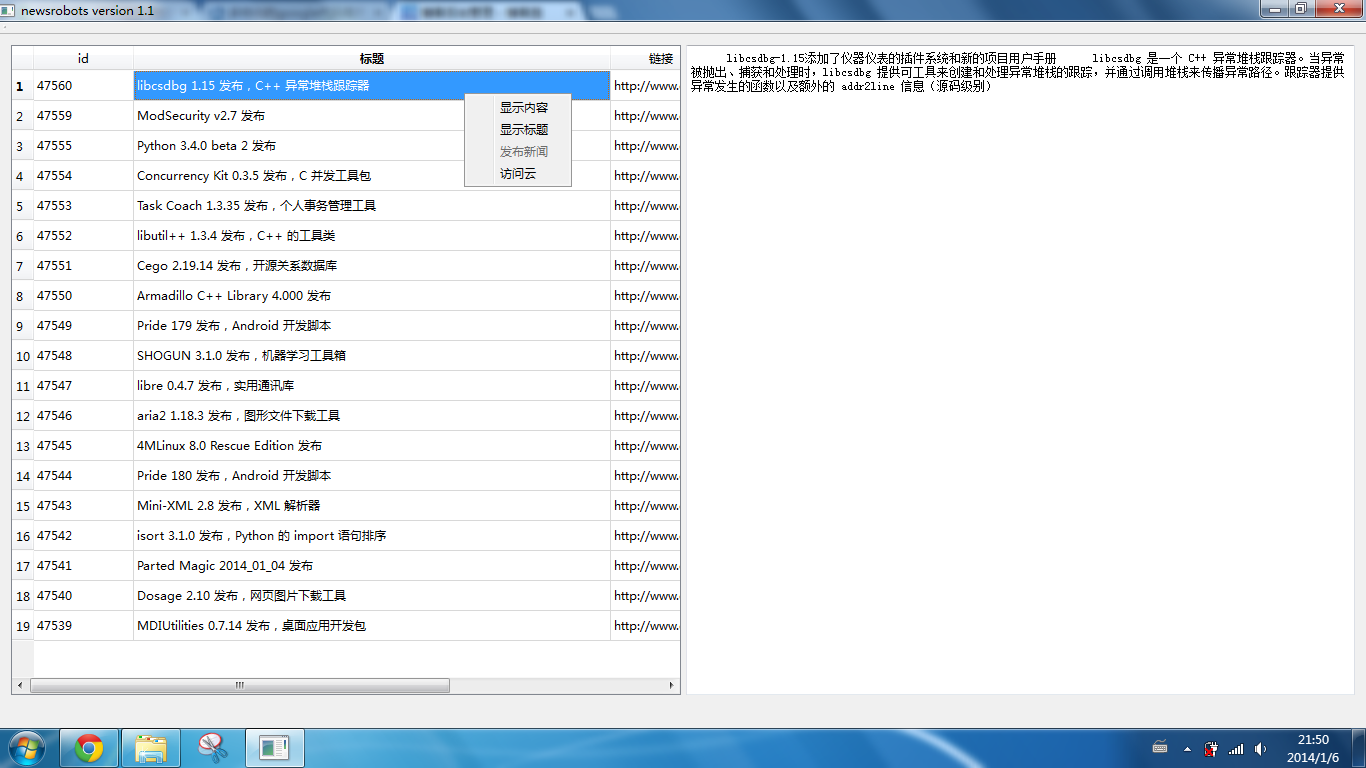Click the id column header
Screen dimensions: 1366x768
click(83, 59)
